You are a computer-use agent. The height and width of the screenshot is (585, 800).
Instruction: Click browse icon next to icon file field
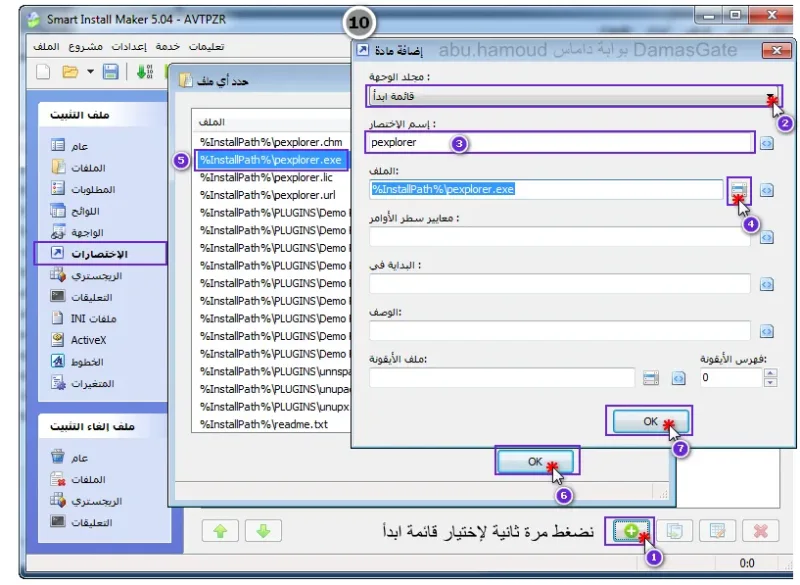tap(651, 378)
